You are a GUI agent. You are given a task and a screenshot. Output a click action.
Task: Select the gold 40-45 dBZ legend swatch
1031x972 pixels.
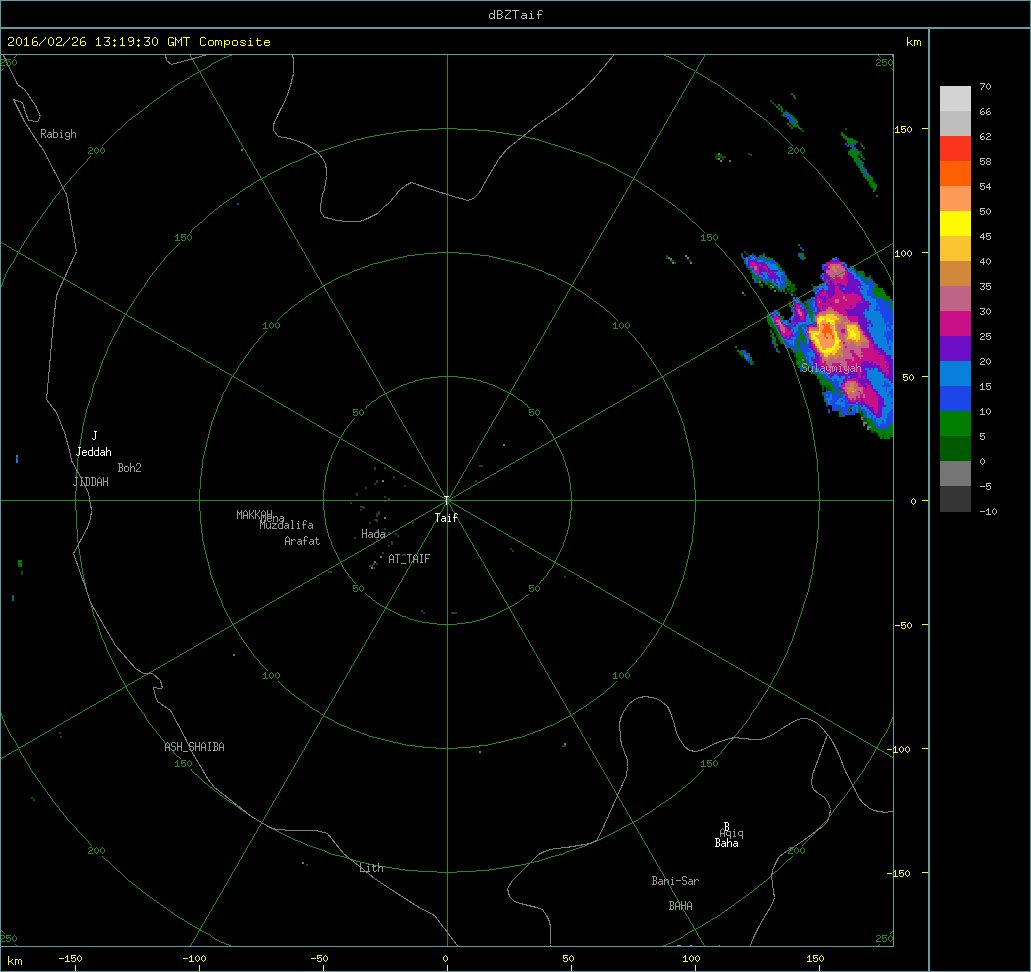(955, 249)
